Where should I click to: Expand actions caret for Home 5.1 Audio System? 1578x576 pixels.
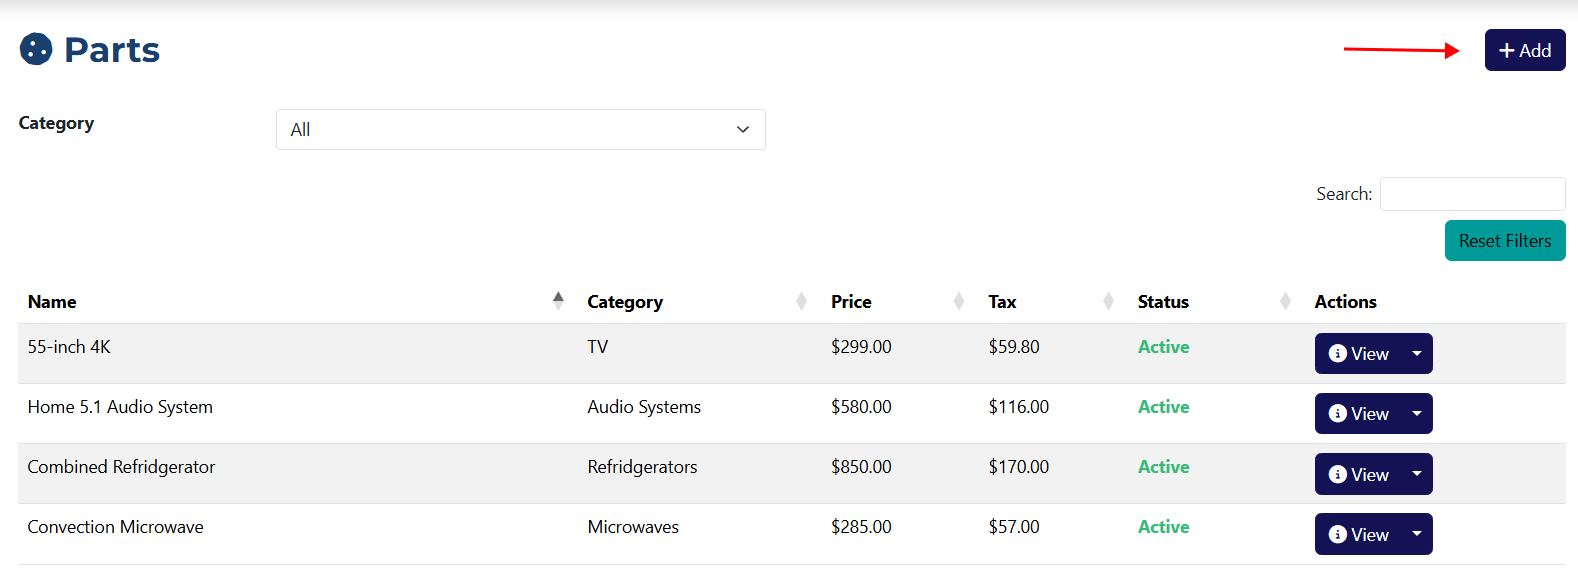tap(1417, 414)
